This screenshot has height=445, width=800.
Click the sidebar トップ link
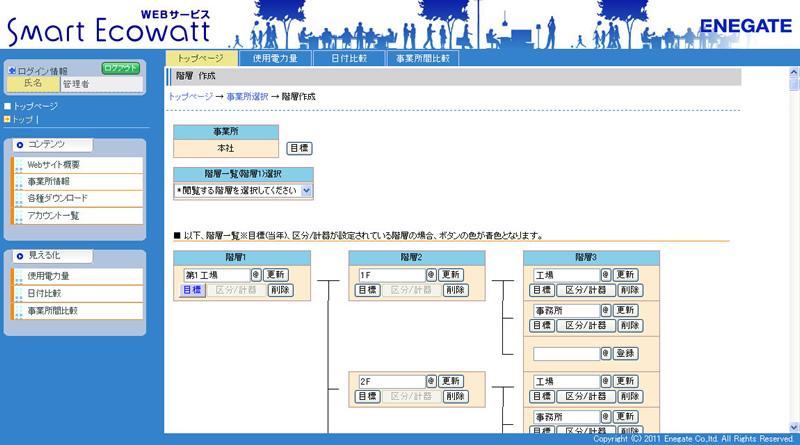click(22, 119)
